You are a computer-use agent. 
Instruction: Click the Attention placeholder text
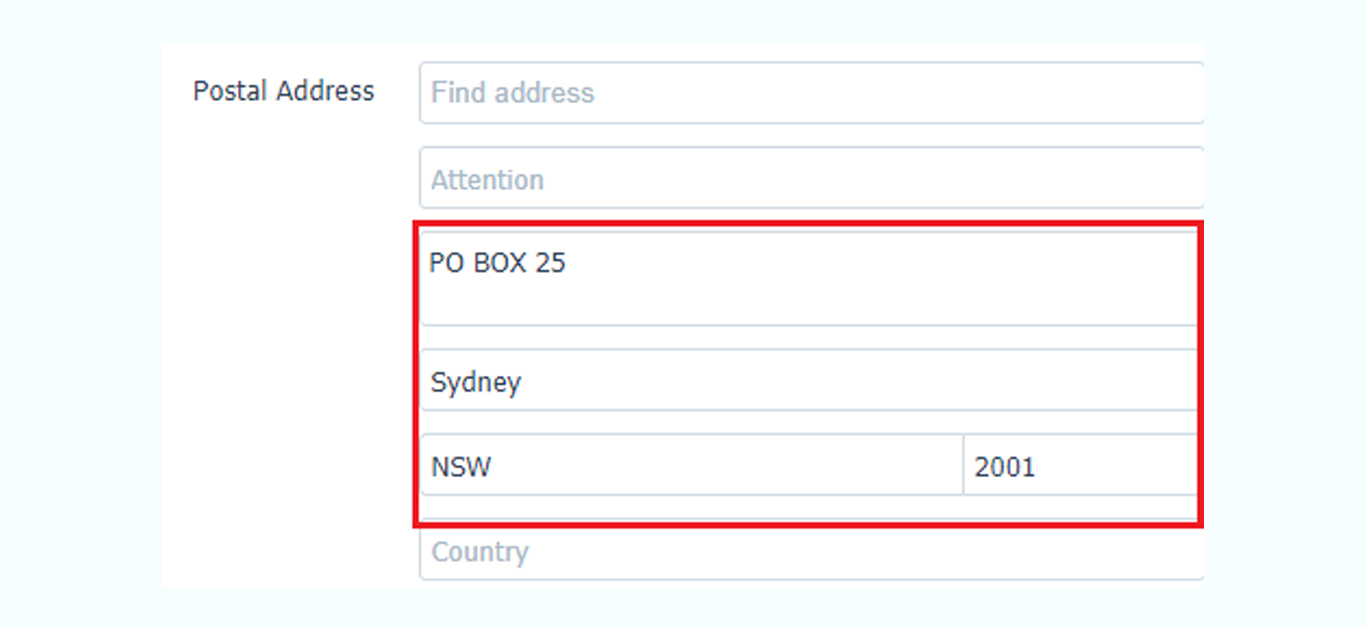coord(488,180)
